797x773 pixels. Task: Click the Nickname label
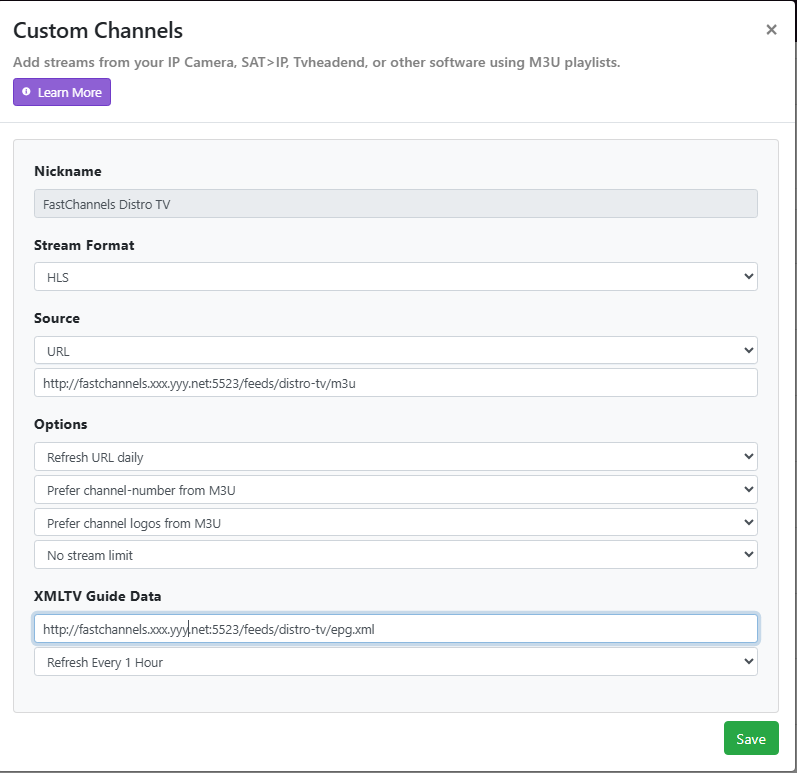click(68, 171)
